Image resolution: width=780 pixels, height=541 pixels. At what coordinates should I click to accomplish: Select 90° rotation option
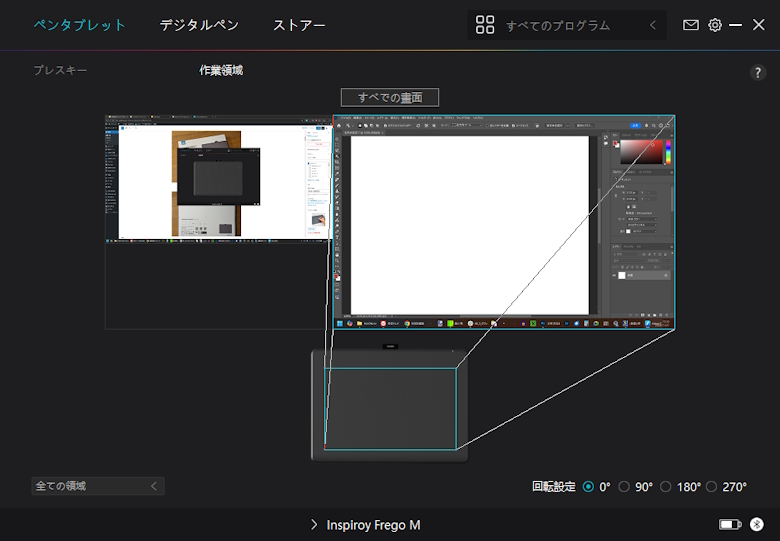click(x=624, y=487)
